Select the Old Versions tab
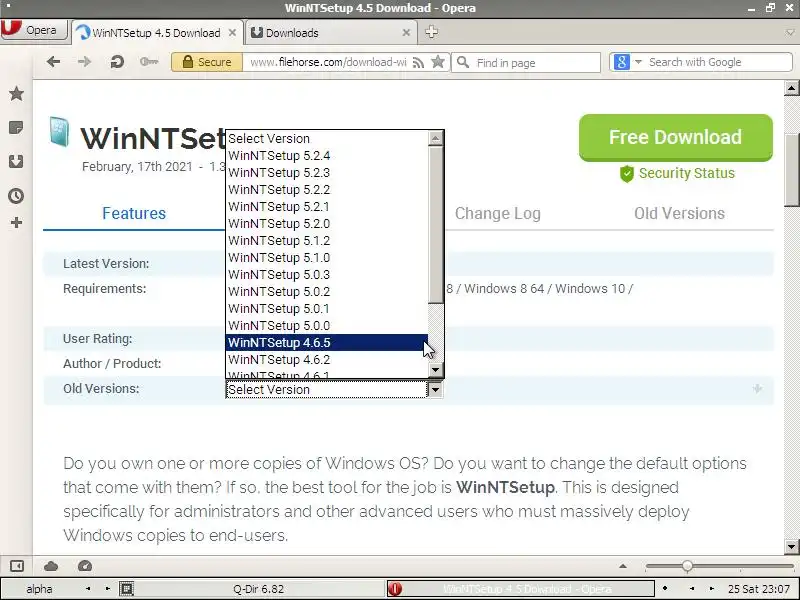This screenshot has height=600, width=800. 679,213
